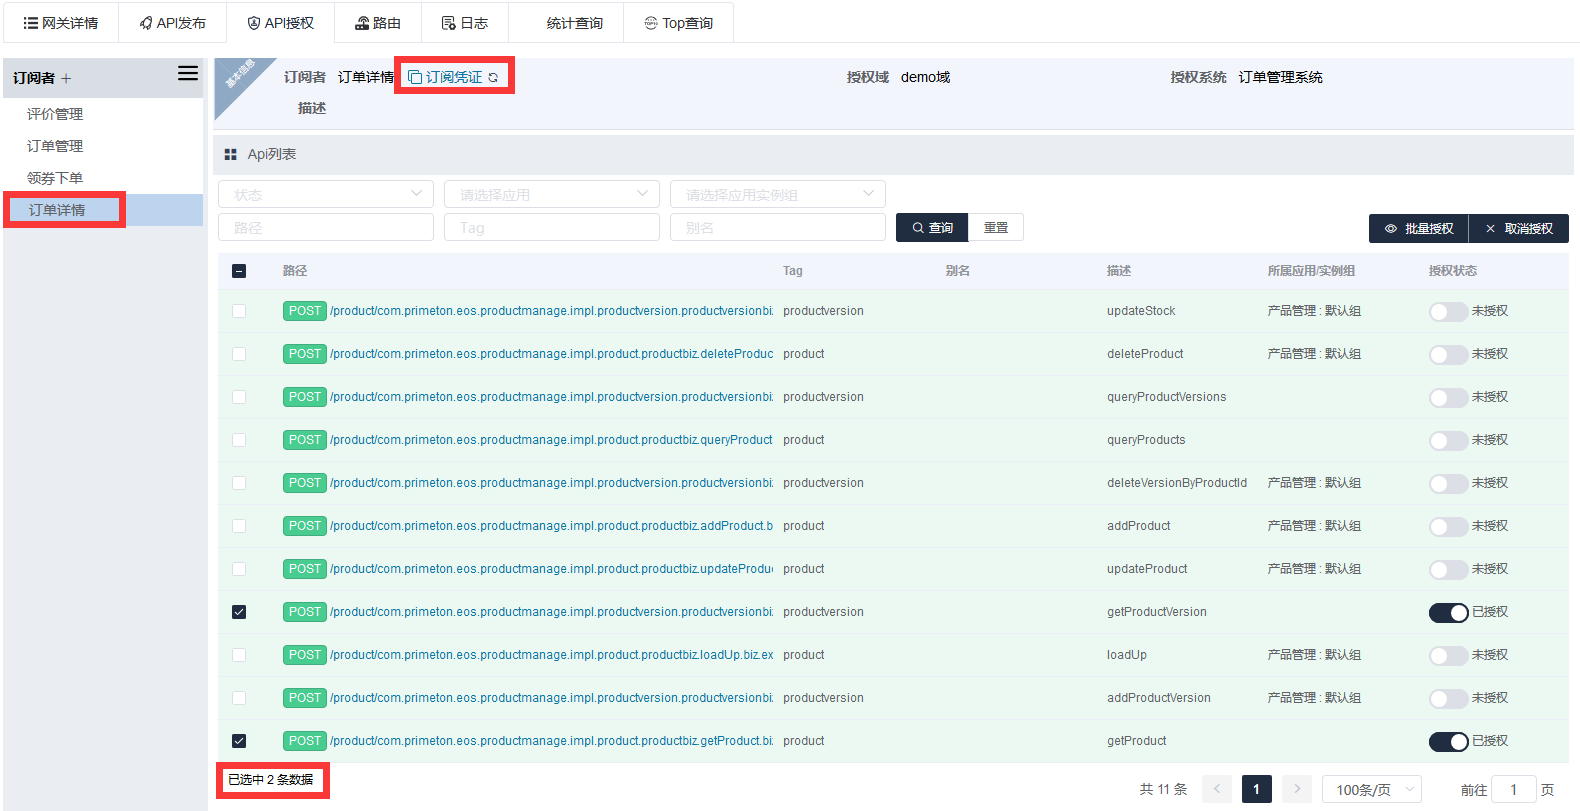Click the 路径 input field
Viewport: 1580px width, 811px height.
pos(325,228)
